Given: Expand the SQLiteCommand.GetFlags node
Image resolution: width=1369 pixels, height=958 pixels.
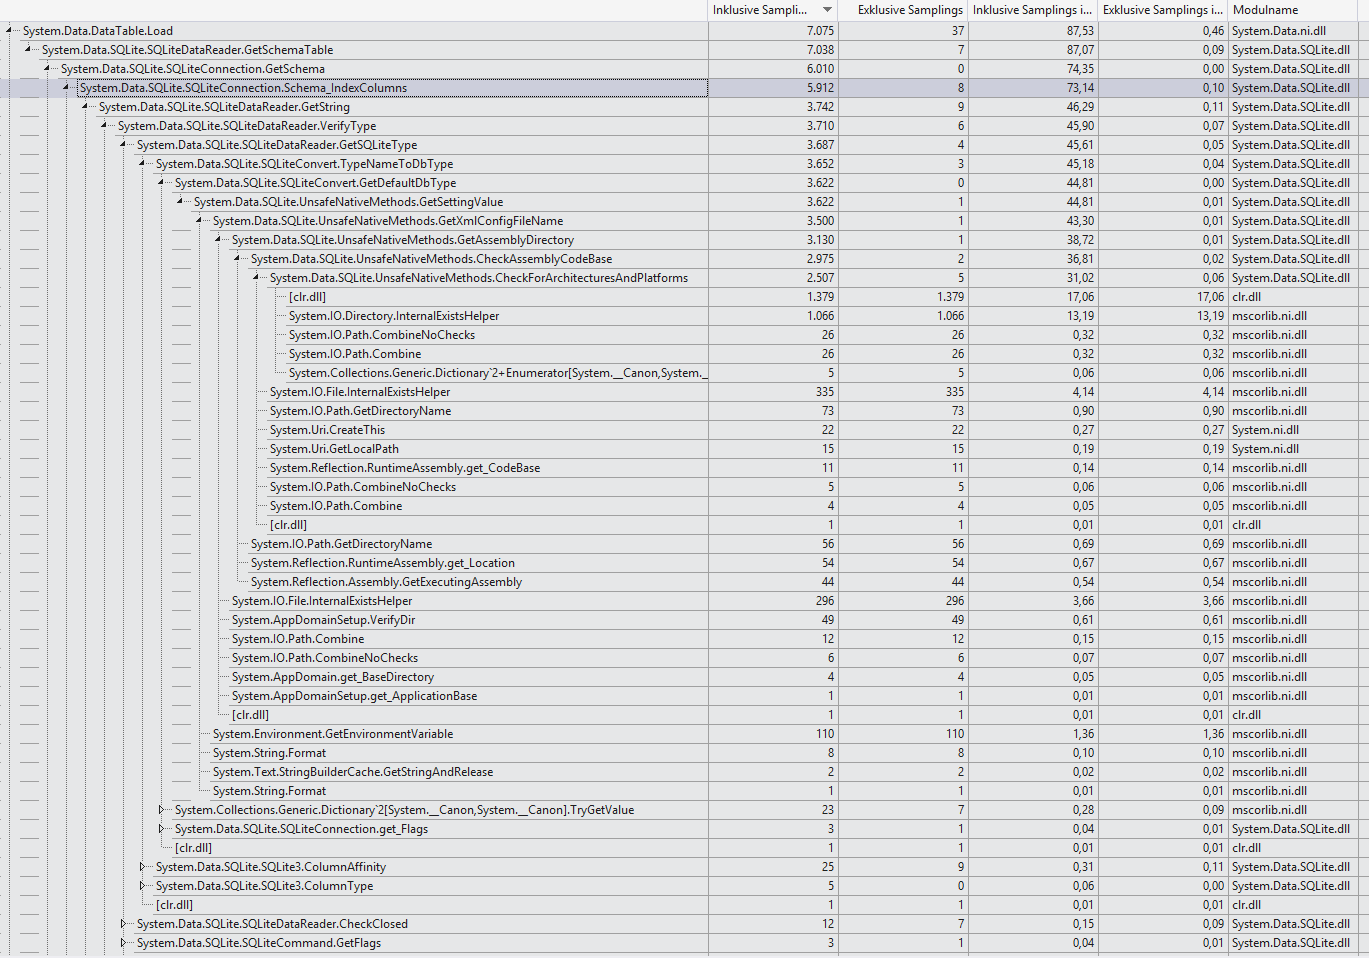Looking at the screenshot, I should pos(123,943).
